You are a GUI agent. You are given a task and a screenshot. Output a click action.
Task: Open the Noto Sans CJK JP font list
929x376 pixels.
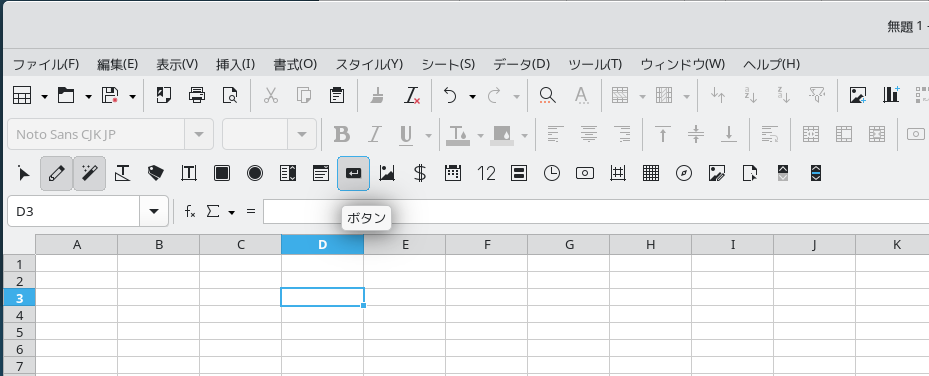[x=199, y=134]
